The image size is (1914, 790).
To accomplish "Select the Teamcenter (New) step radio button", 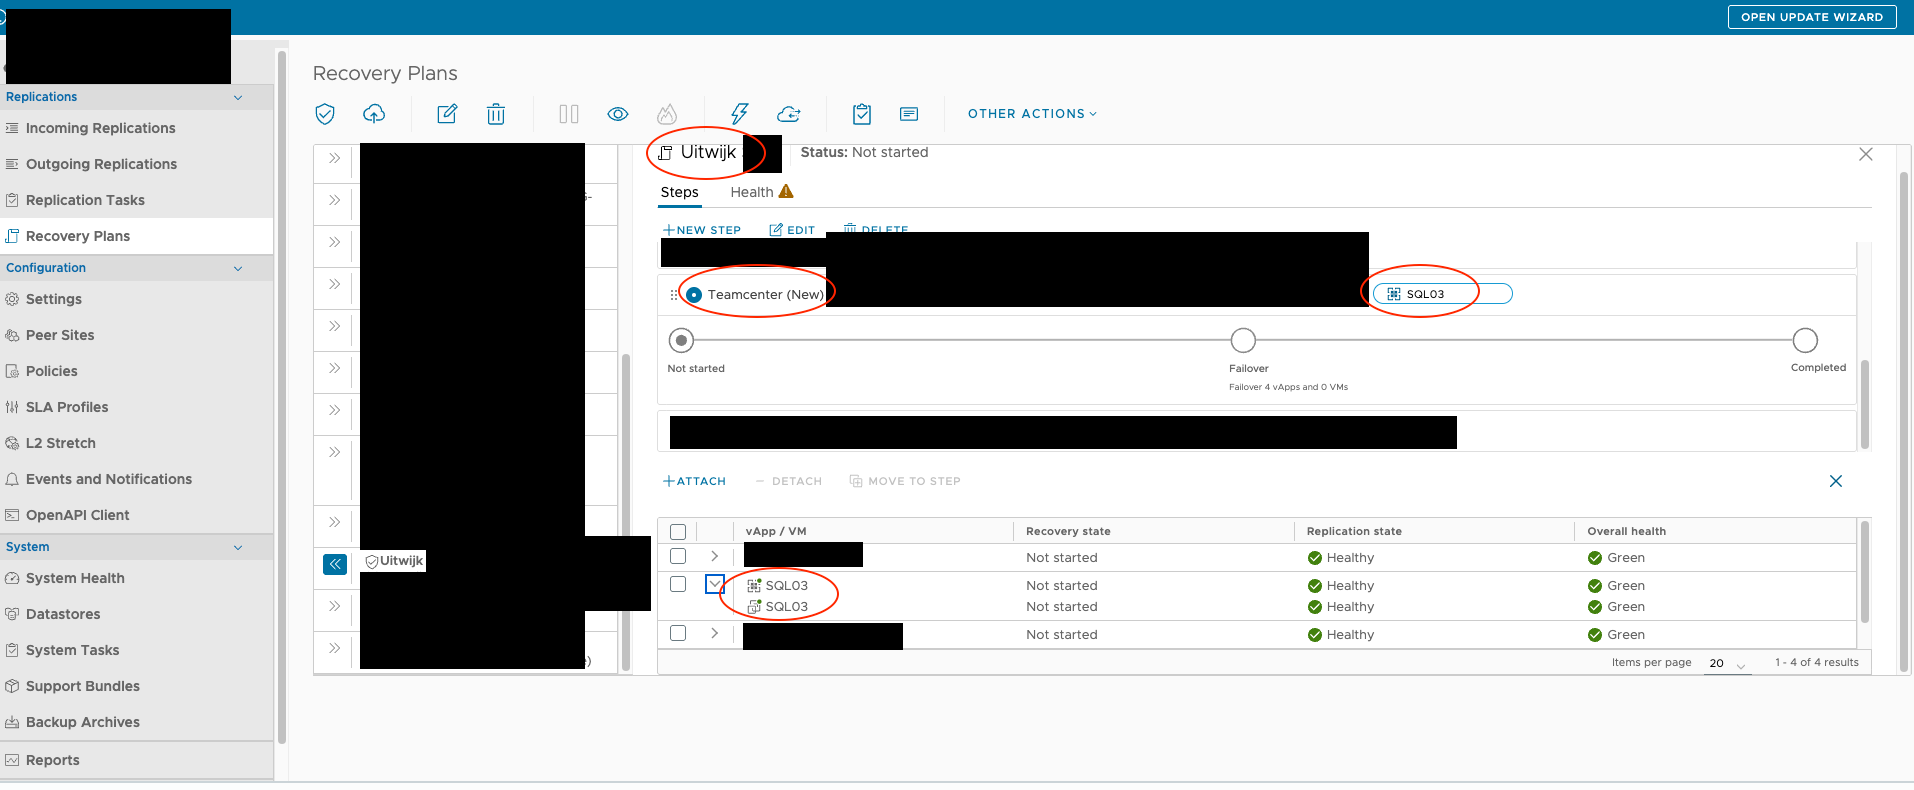I will pos(694,295).
